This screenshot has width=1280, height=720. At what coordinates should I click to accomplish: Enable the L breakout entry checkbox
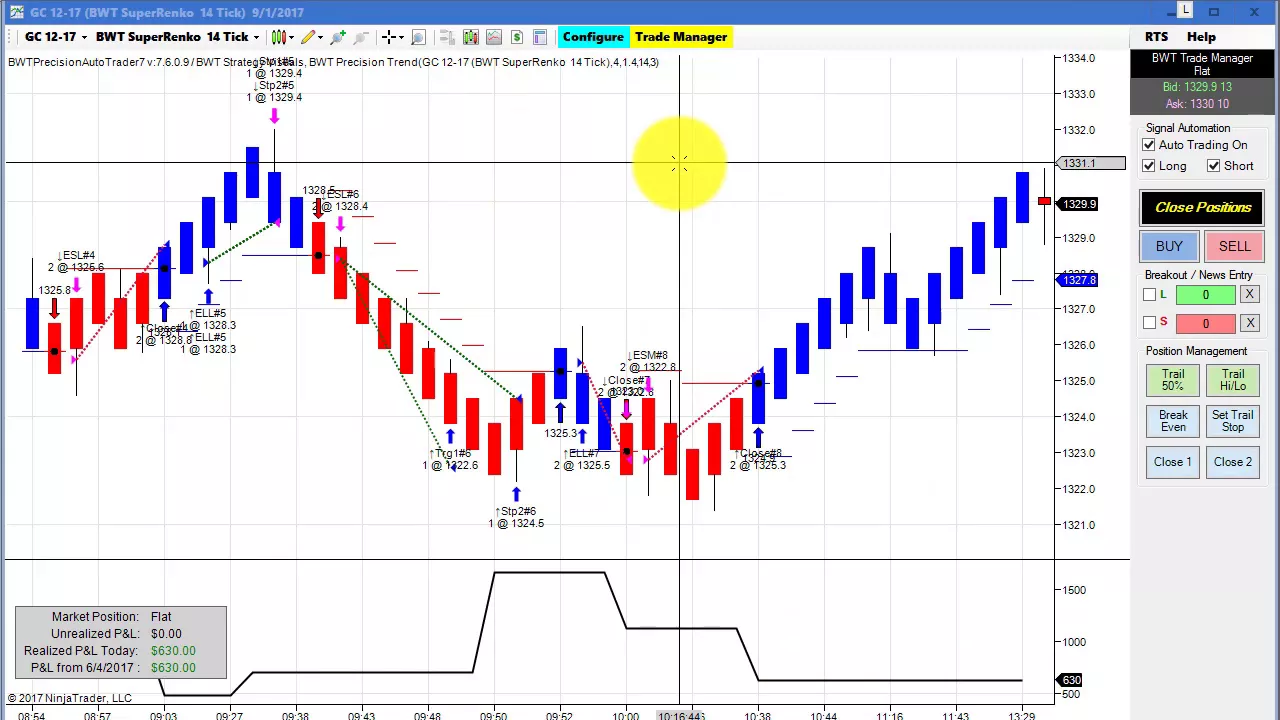click(x=1150, y=295)
